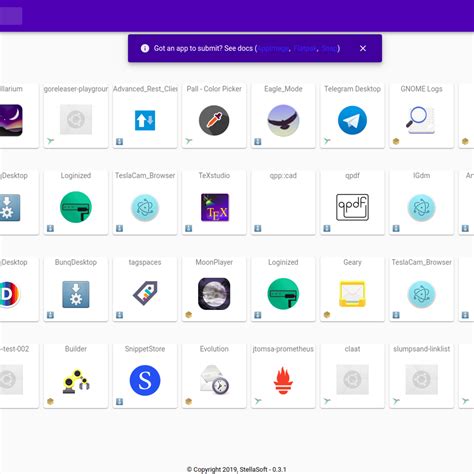474x474 pixels.
Task: Click the flatpak badge on MoonPlayer card
Action: (x=189, y=315)
